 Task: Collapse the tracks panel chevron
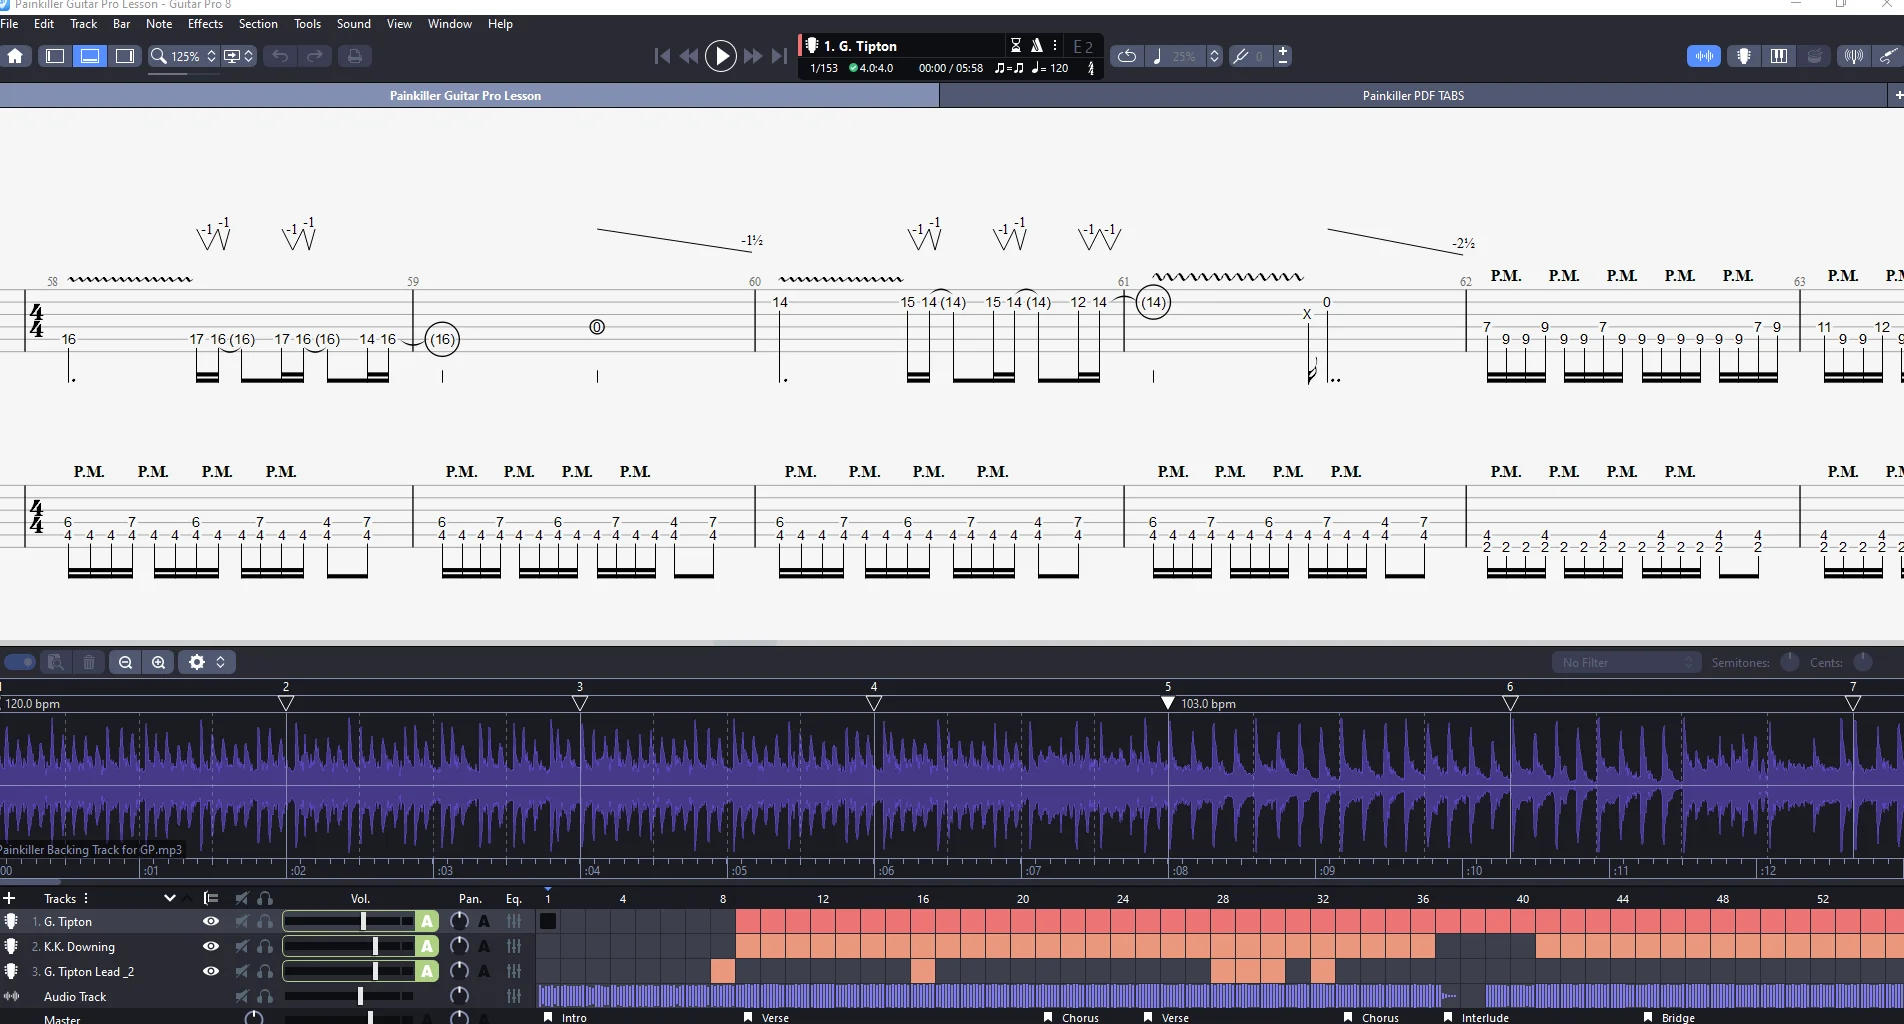click(169, 898)
